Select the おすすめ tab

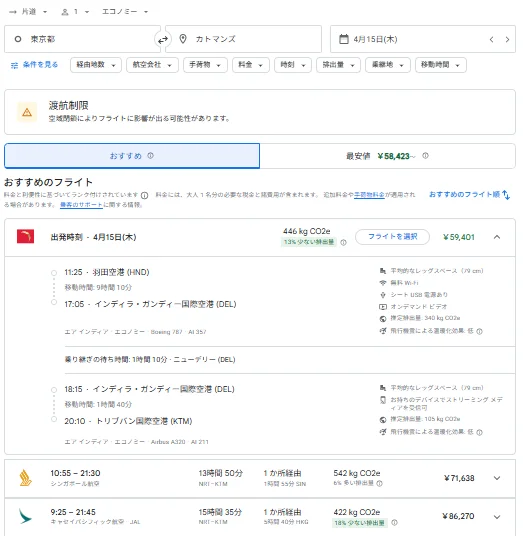pyautogui.click(x=132, y=156)
